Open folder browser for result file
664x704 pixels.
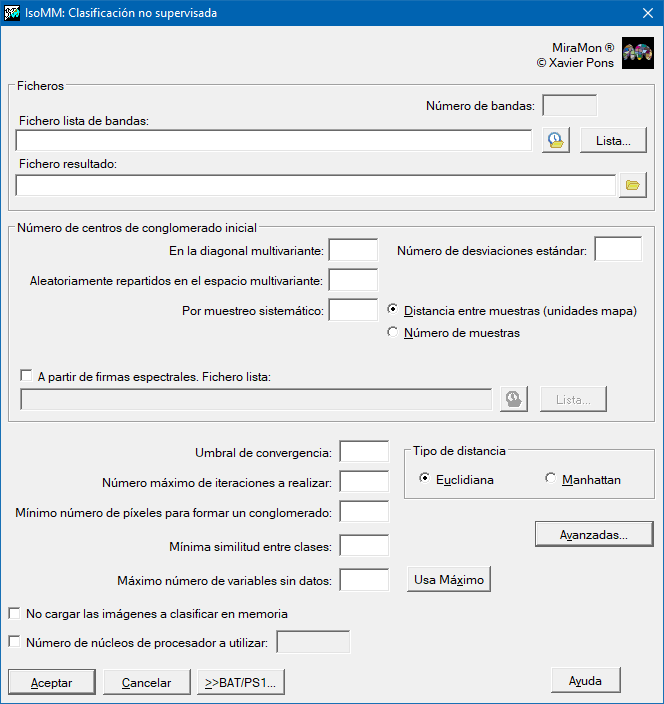[632, 185]
